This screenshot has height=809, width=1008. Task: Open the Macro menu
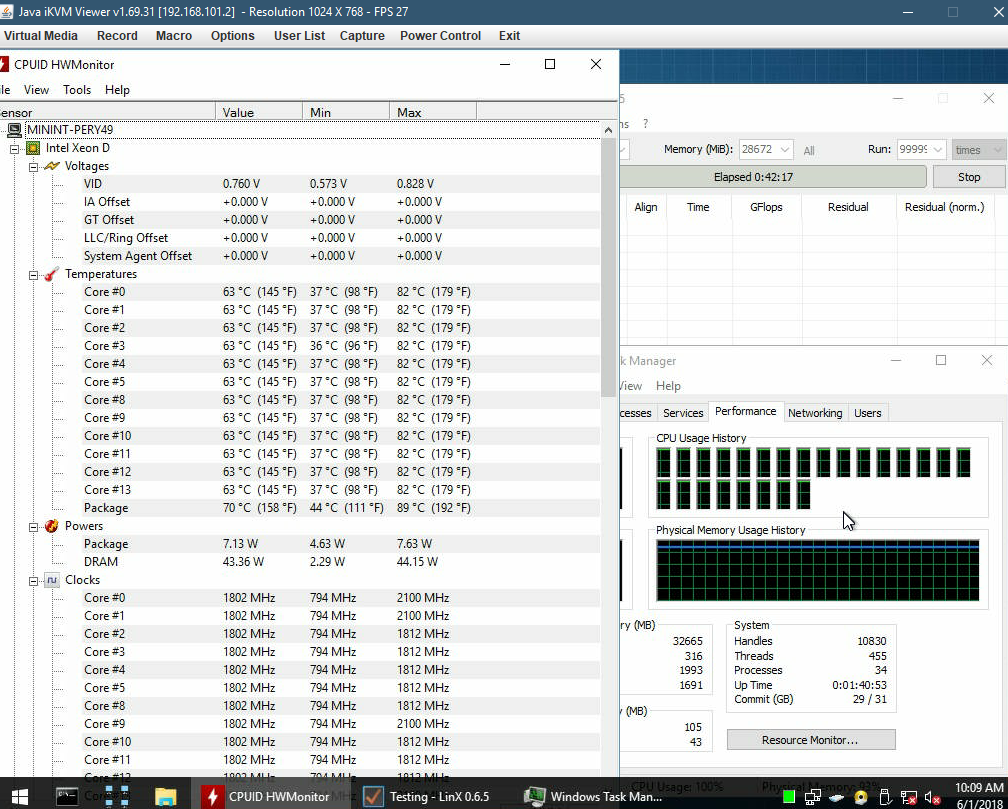(174, 36)
